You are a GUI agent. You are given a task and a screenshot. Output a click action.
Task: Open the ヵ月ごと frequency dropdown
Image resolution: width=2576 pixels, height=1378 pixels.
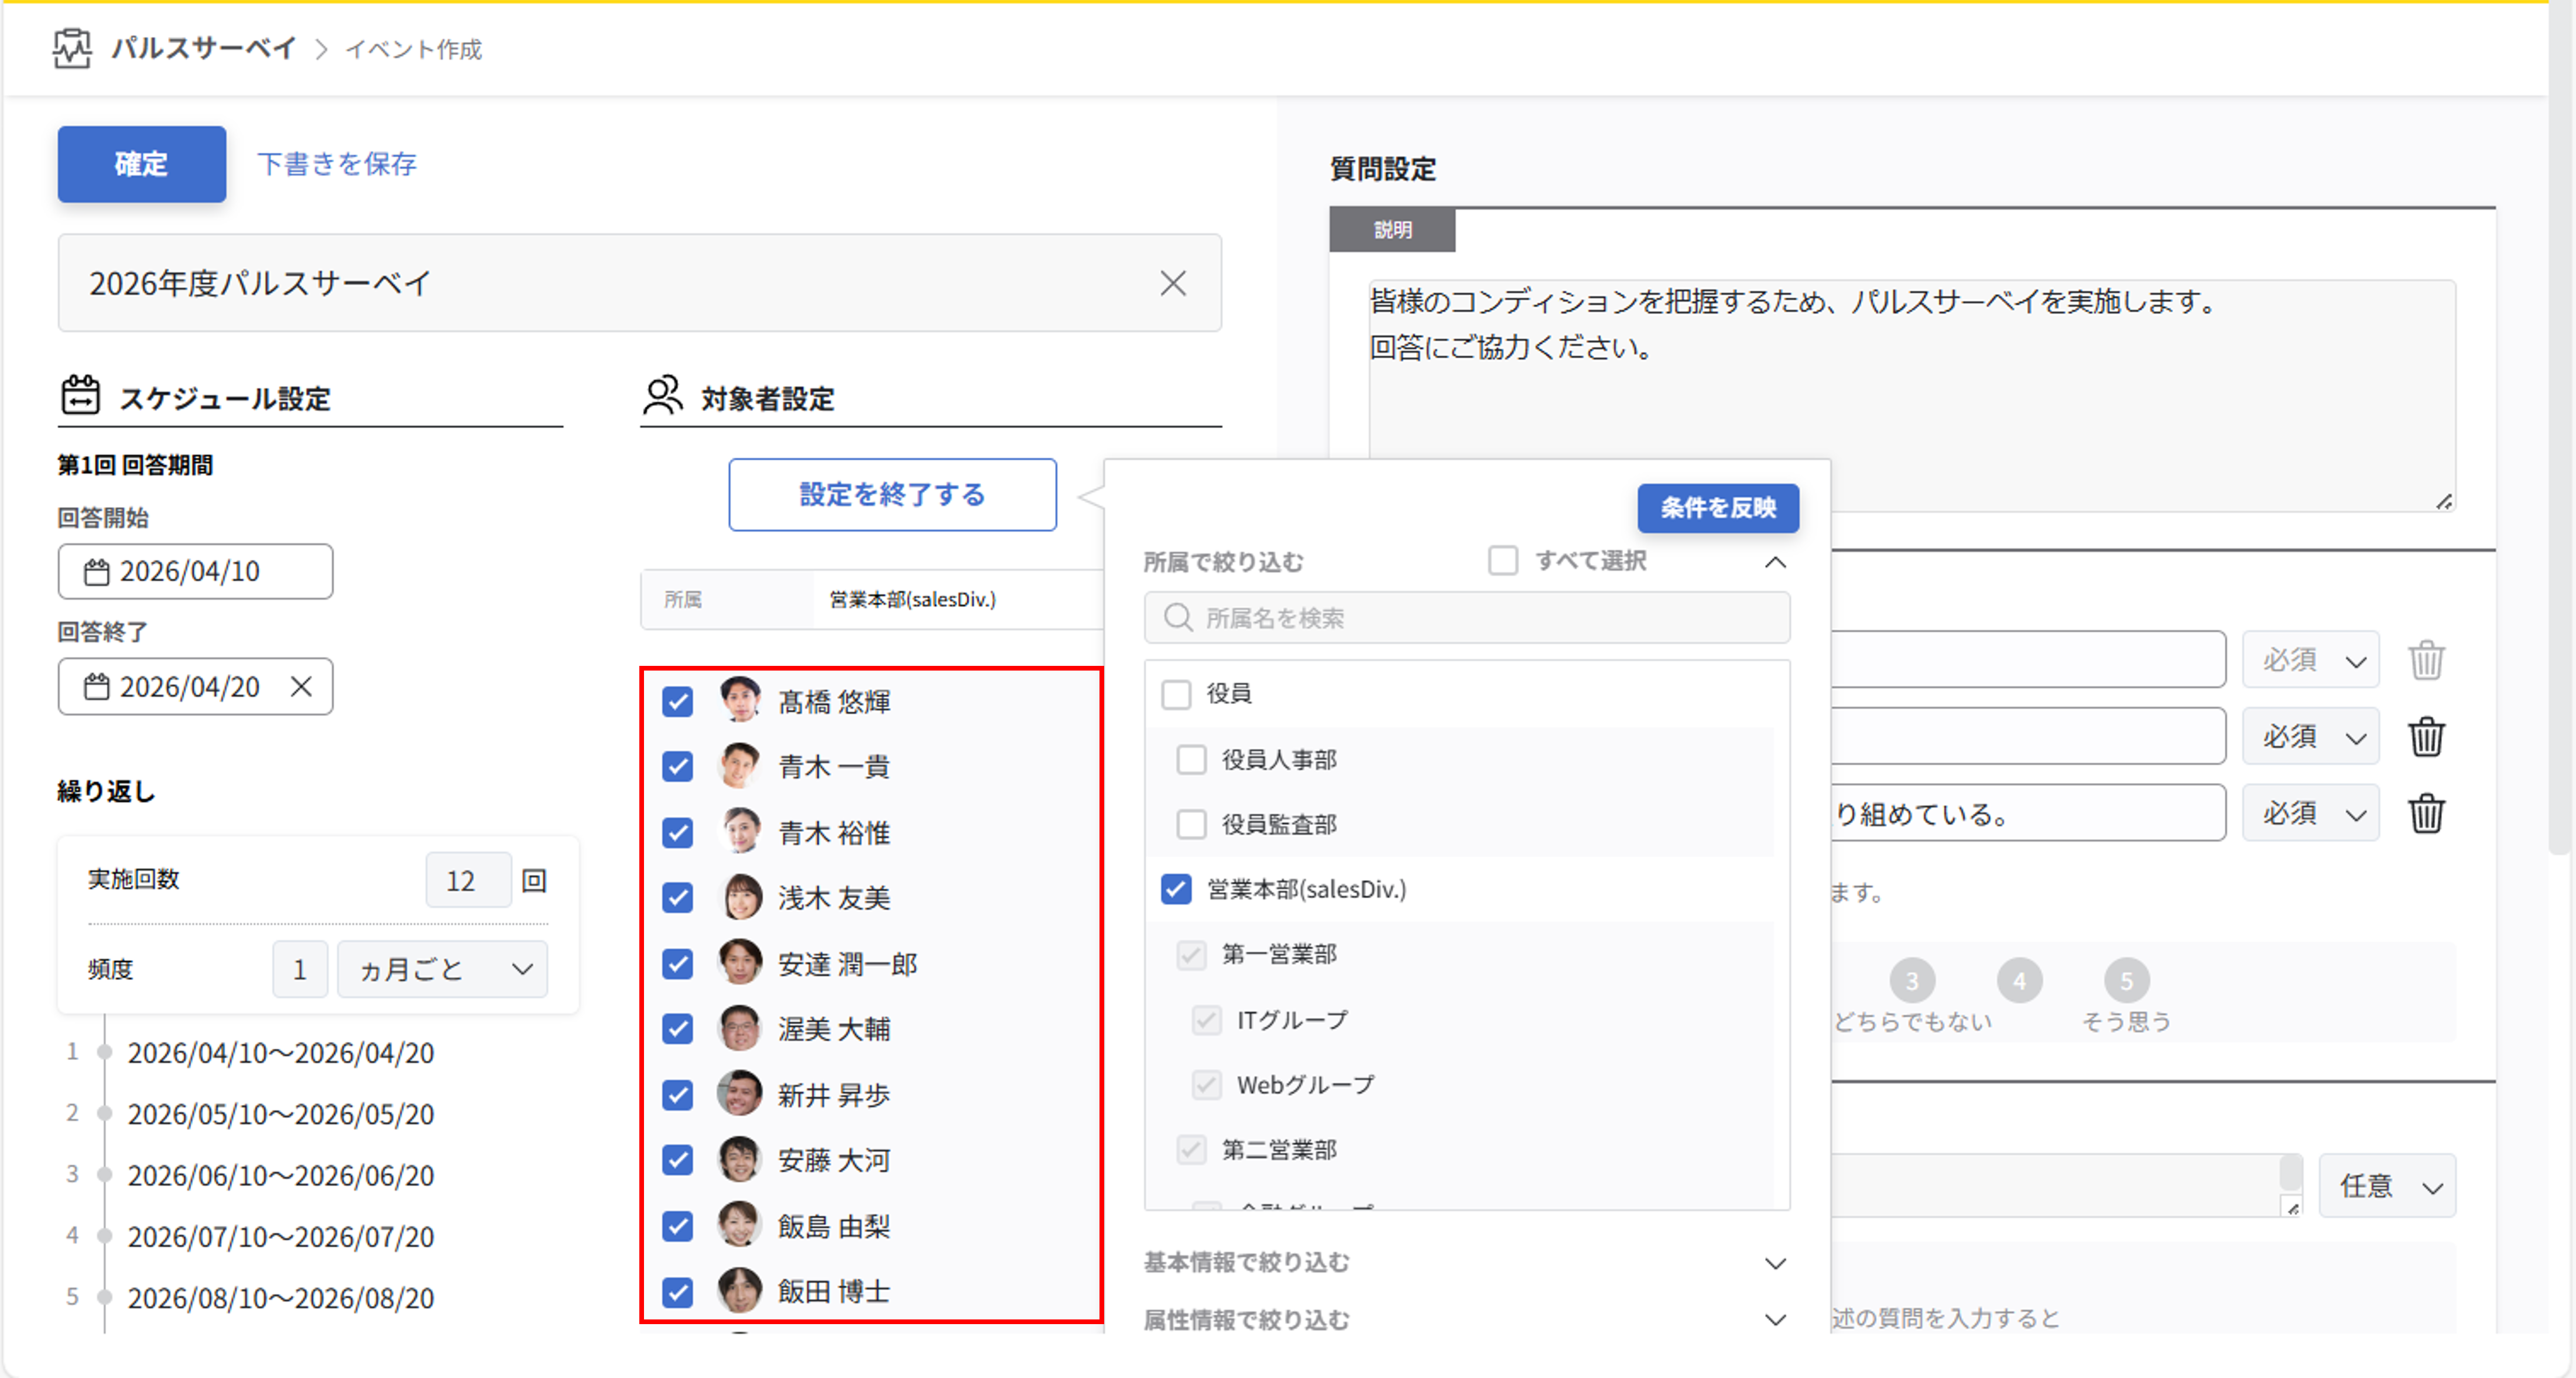point(442,969)
